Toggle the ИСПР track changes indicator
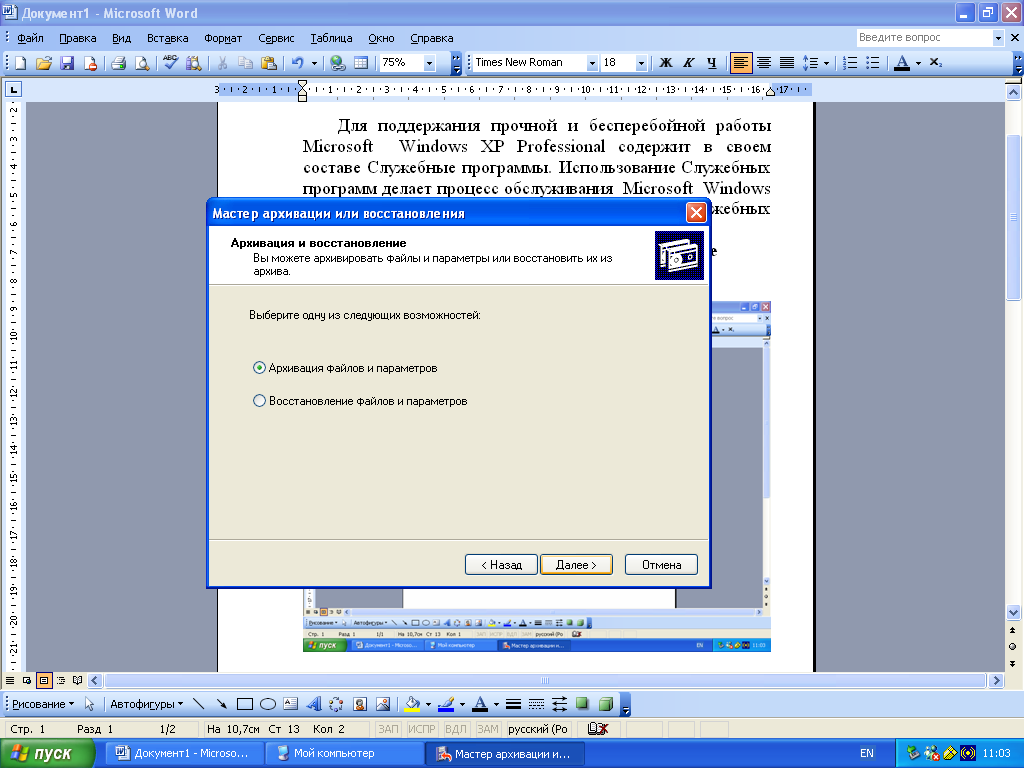1024x768 pixels. point(422,729)
